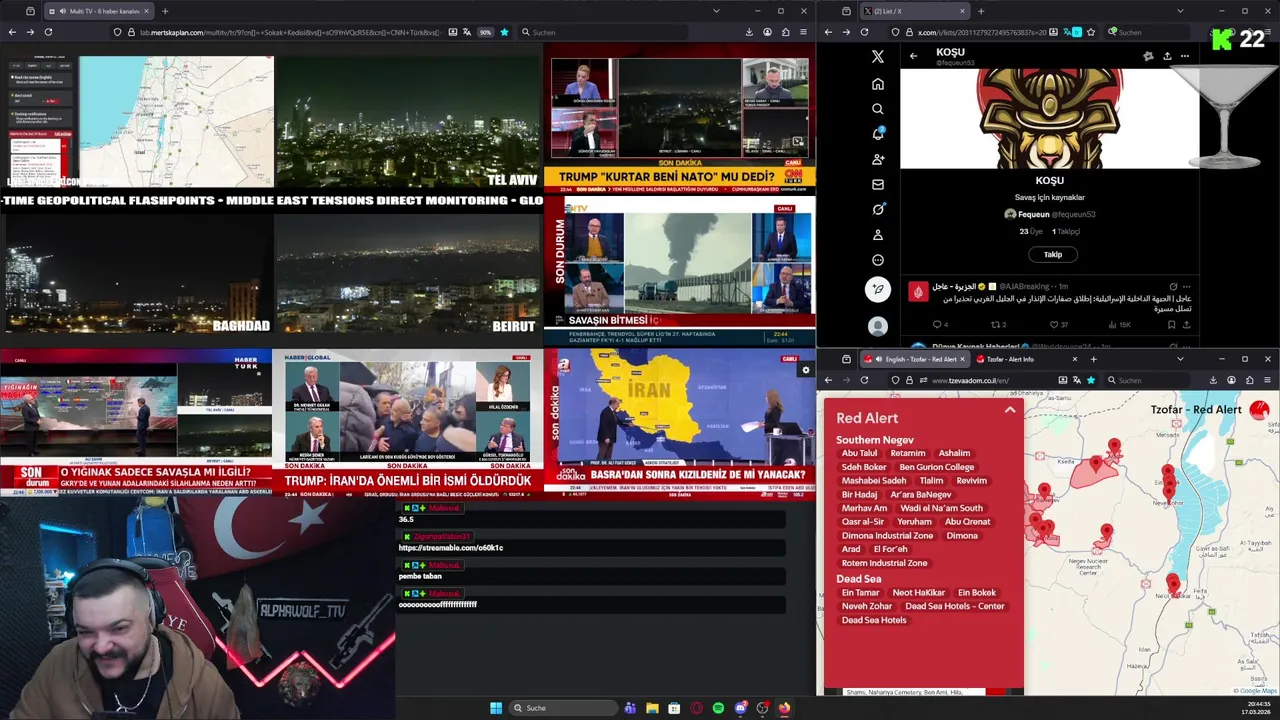Select the '(2) List / X' tab

(x=915, y=11)
